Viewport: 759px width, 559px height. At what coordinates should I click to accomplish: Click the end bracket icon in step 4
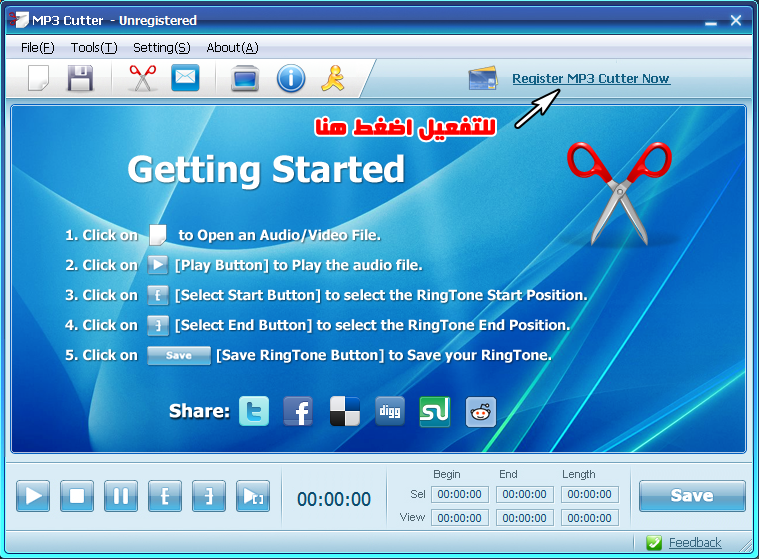[158, 325]
